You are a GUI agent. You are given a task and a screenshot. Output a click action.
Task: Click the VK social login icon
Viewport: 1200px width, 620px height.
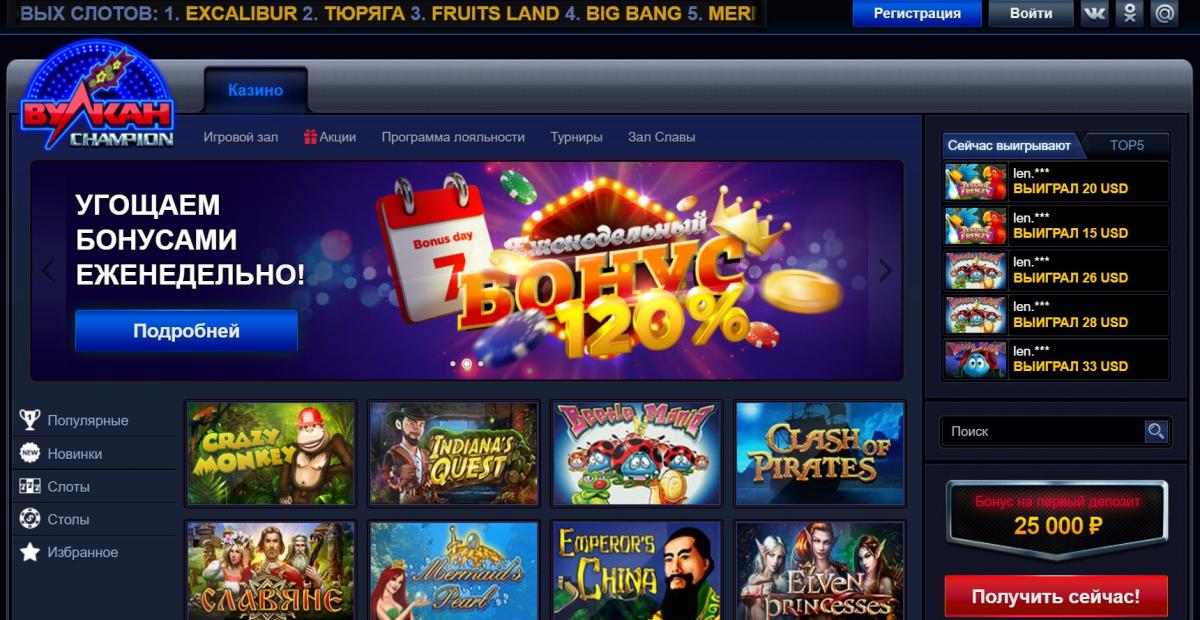point(1095,14)
